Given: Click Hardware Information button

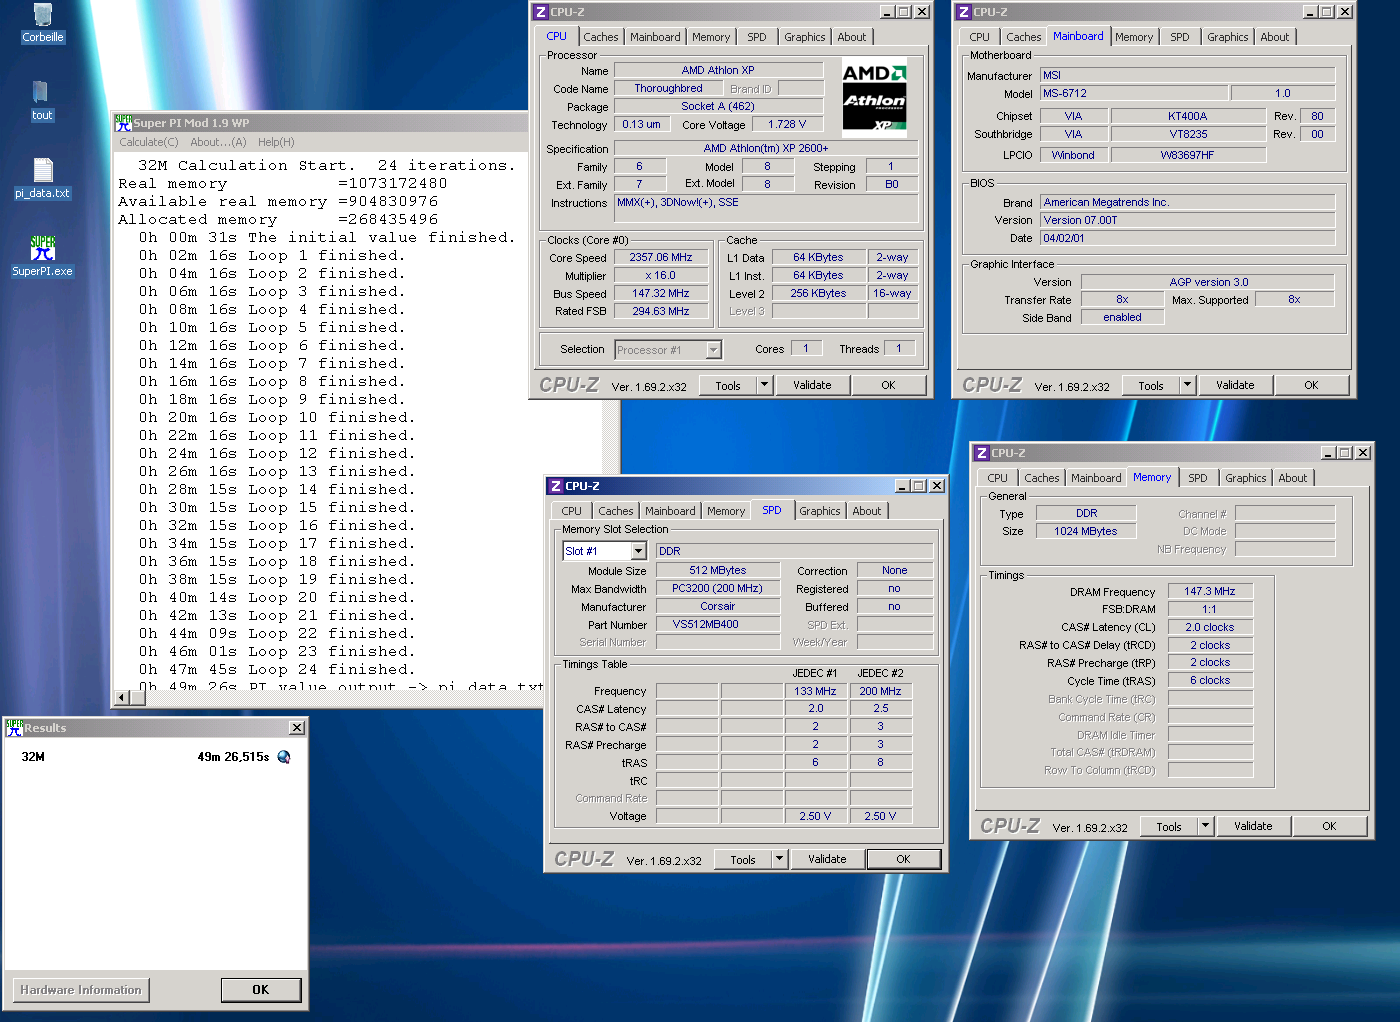Looking at the screenshot, I should [80, 990].
